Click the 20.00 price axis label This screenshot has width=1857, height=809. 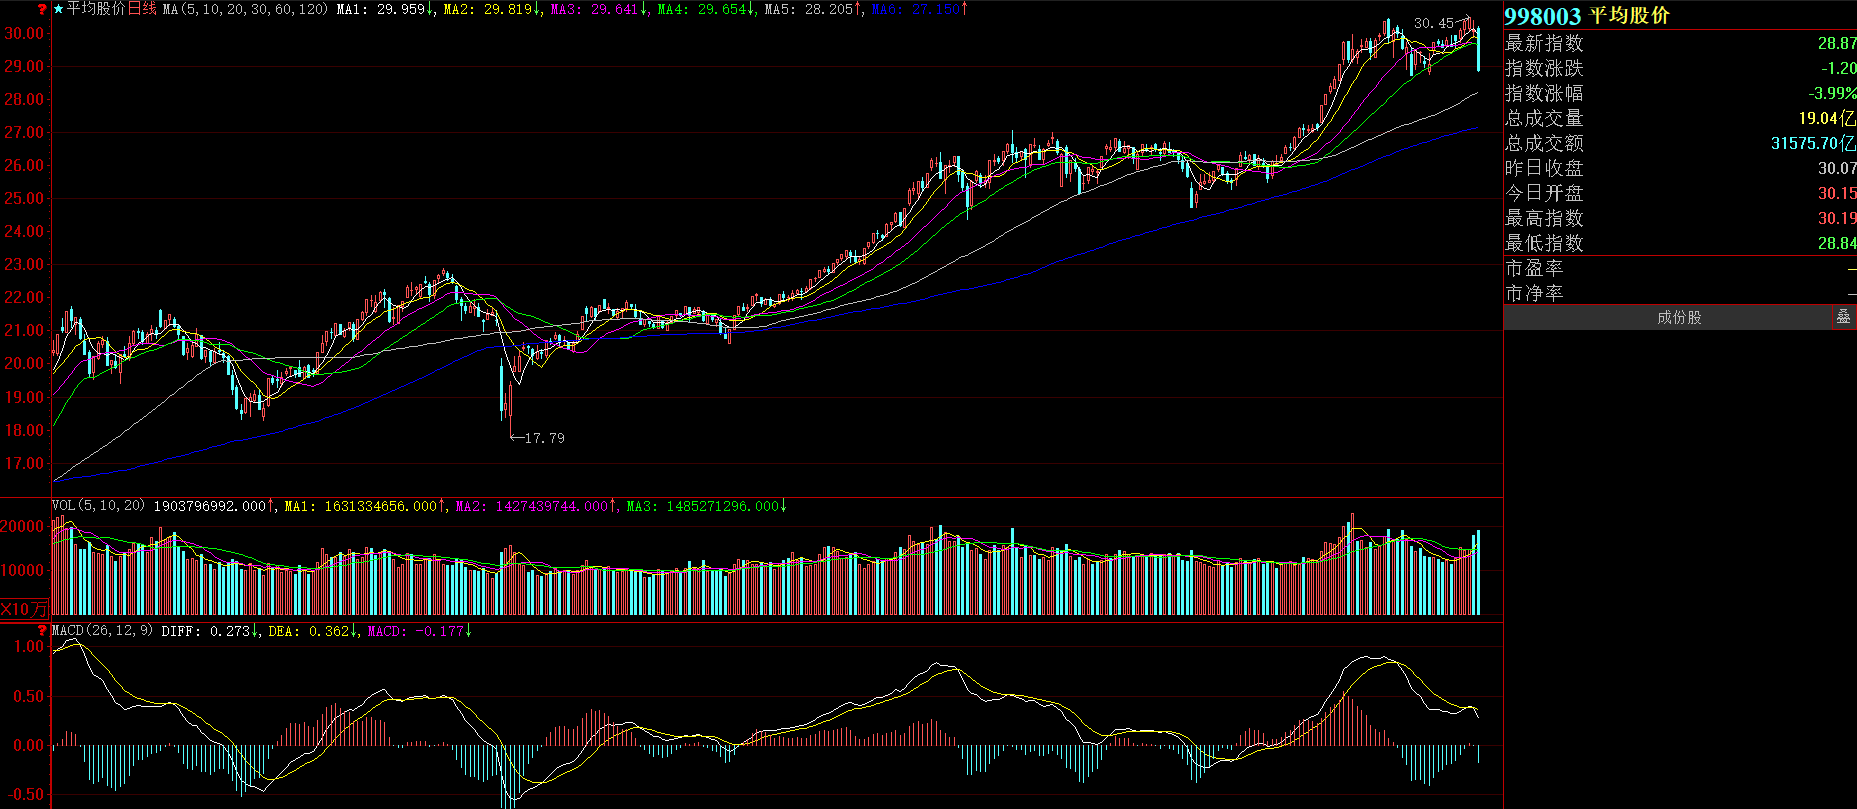[24, 363]
